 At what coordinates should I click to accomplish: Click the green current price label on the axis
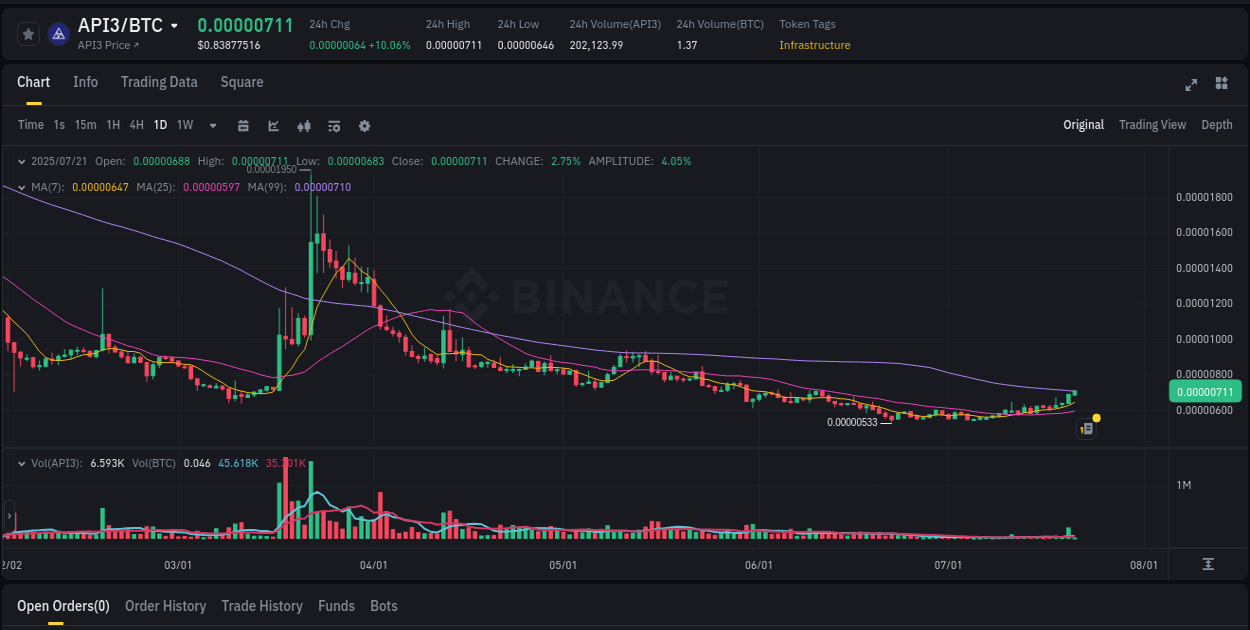coord(1205,391)
